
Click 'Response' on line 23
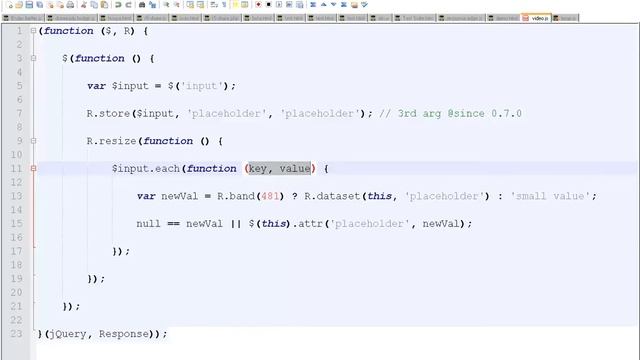124,334
